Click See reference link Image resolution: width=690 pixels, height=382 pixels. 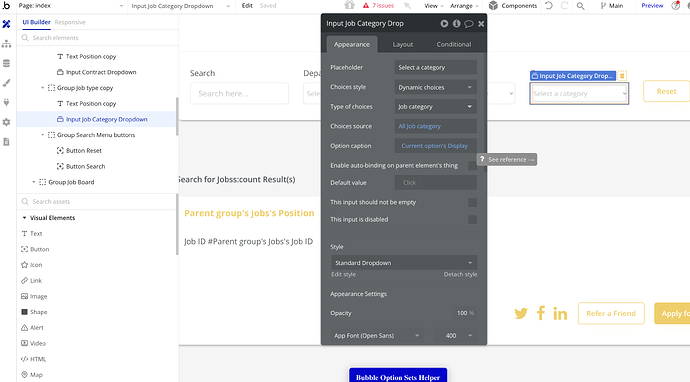507,159
